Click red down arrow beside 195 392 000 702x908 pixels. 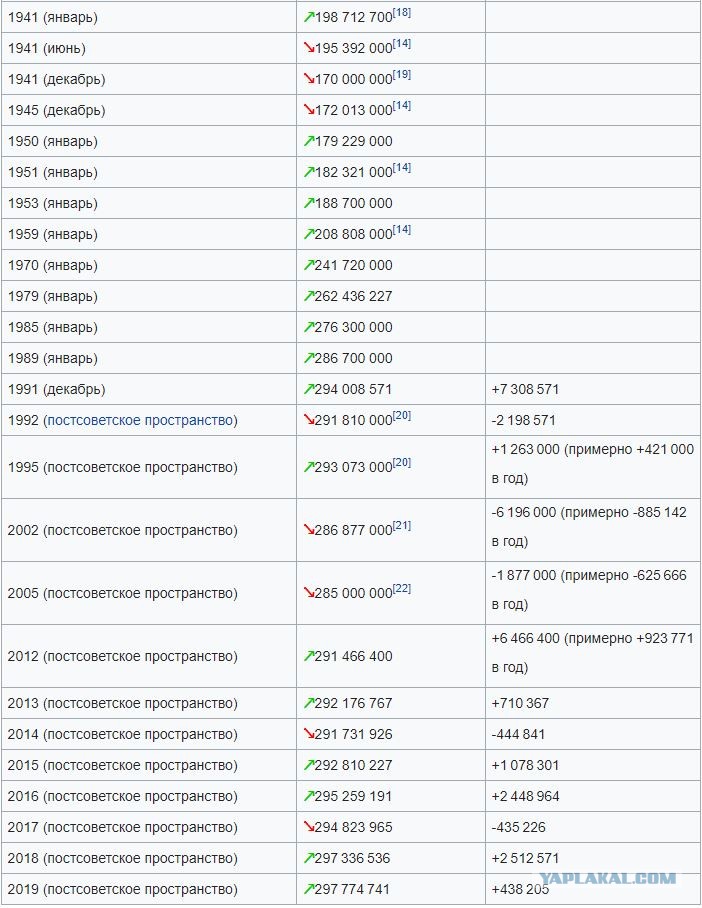pos(309,48)
